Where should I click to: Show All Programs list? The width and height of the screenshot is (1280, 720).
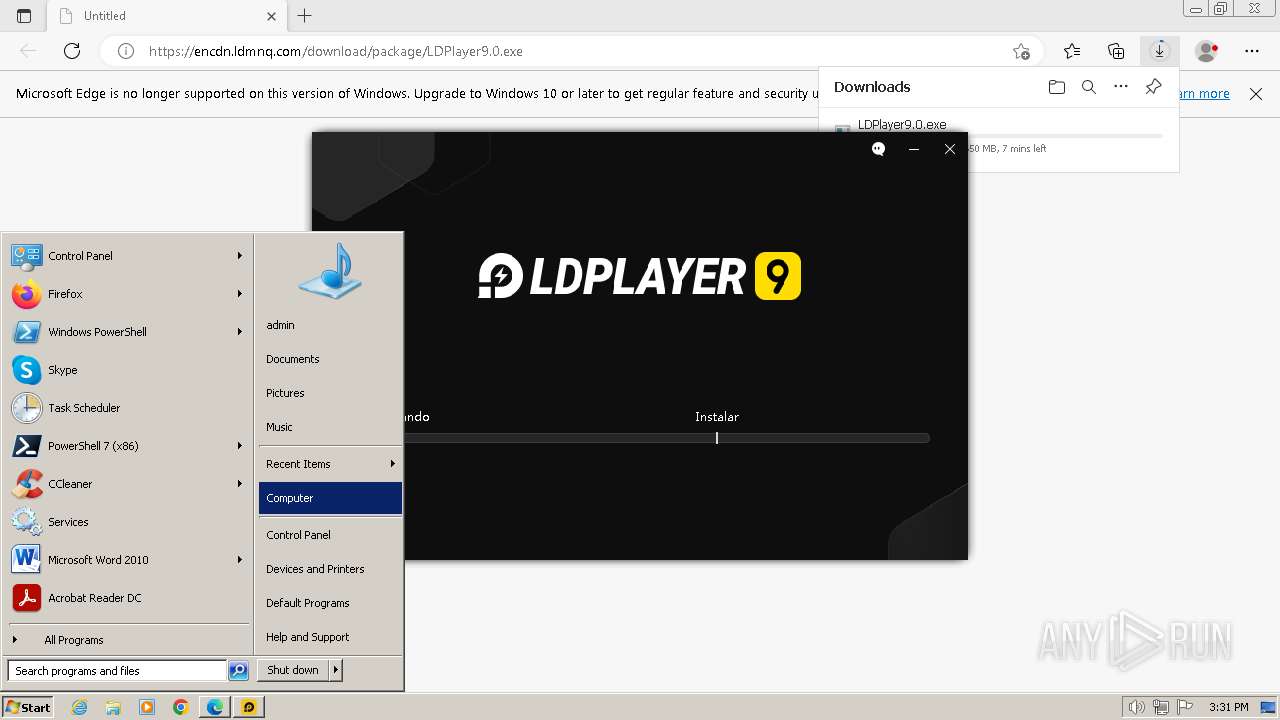[128, 640]
